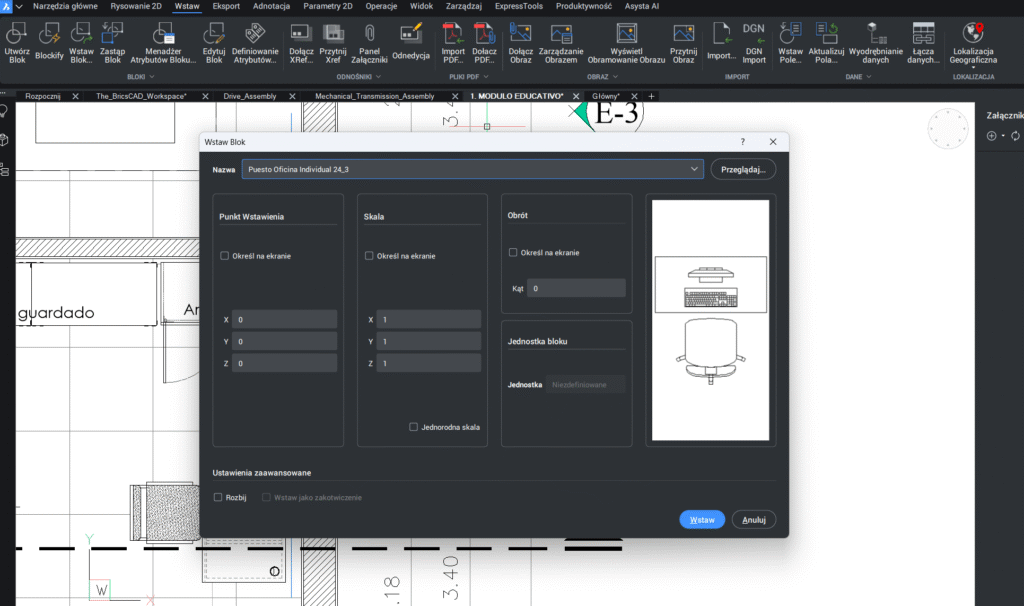This screenshot has width=1024, height=606.
Task: Toggle the Rozbij checkbox
Action: pyautogui.click(x=219, y=497)
